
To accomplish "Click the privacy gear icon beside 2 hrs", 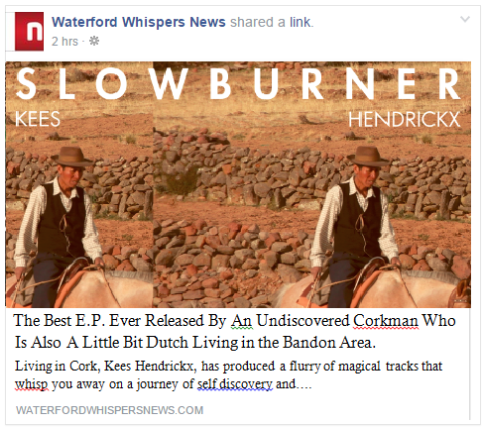I will (x=94, y=41).
